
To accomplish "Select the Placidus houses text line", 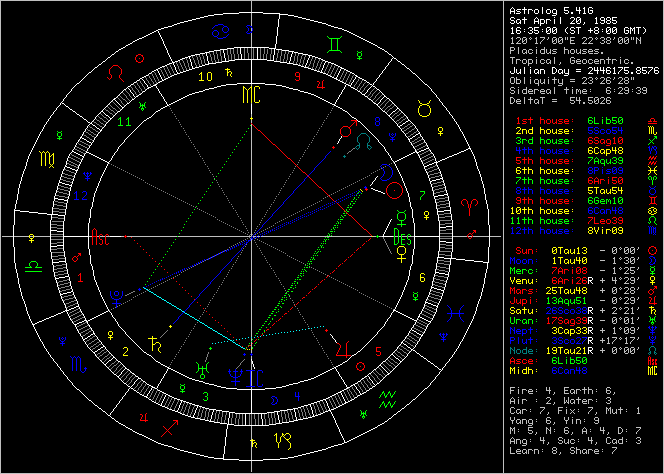I will (557, 47).
